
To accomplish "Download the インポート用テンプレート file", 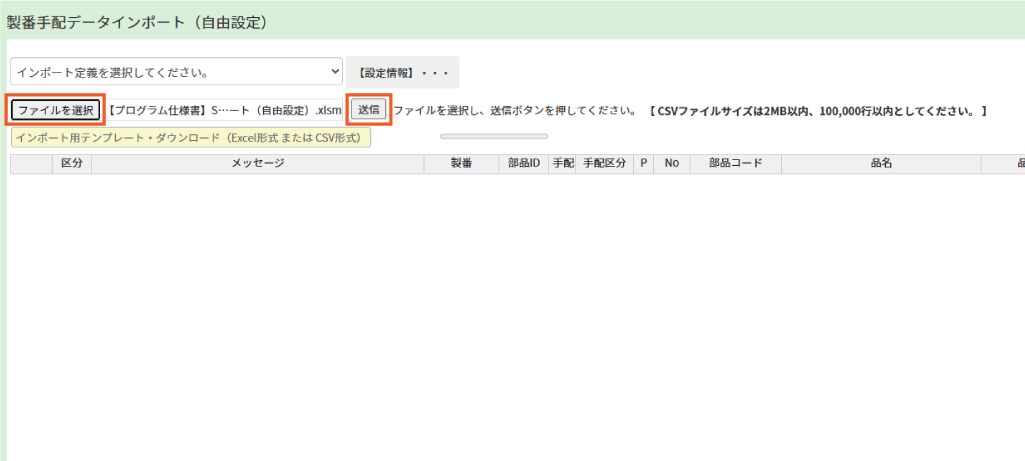I will [x=191, y=138].
